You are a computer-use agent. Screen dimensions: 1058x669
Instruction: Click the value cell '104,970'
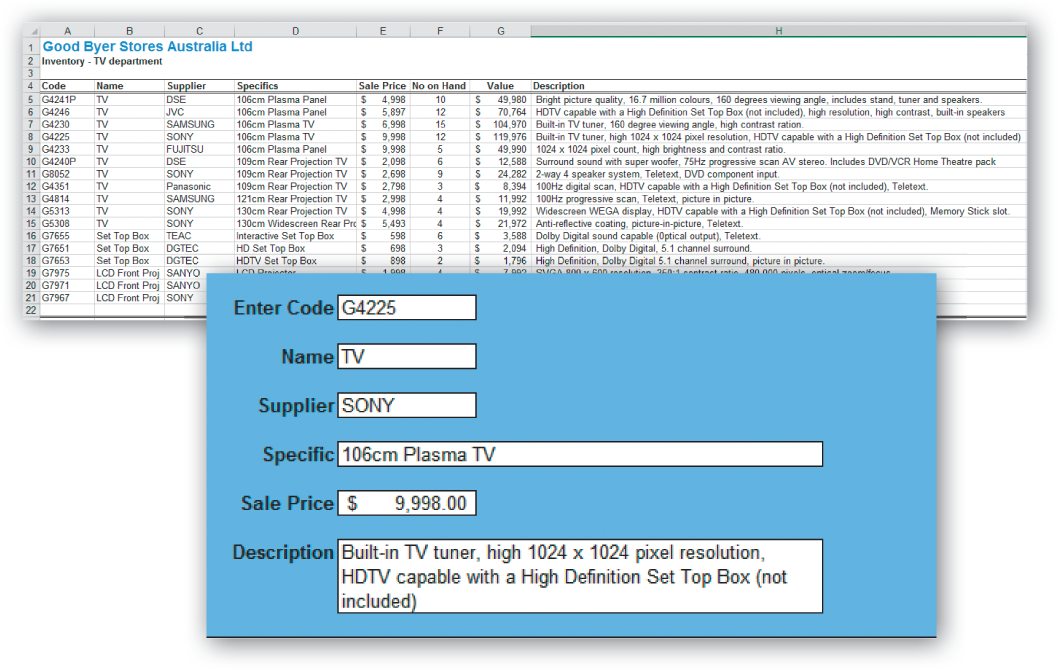click(501, 125)
